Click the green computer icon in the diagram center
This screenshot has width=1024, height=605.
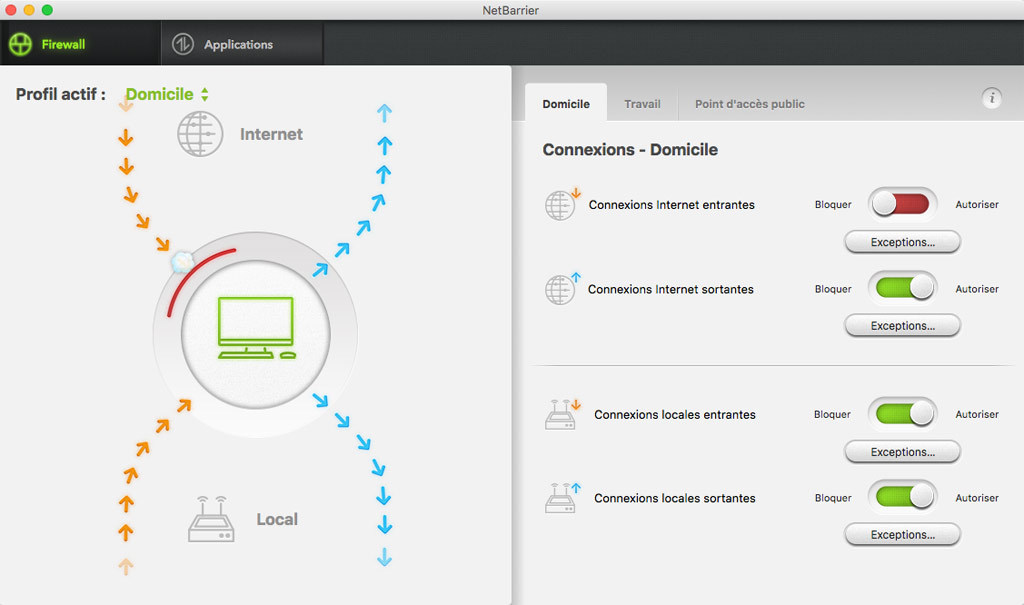coord(256,328)
